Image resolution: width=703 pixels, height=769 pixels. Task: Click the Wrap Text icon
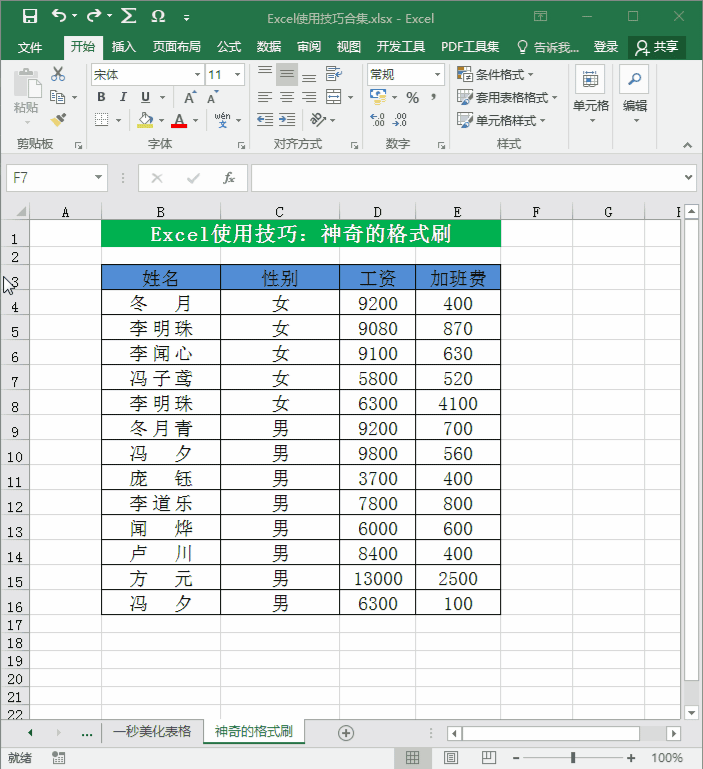pos(334,74)
